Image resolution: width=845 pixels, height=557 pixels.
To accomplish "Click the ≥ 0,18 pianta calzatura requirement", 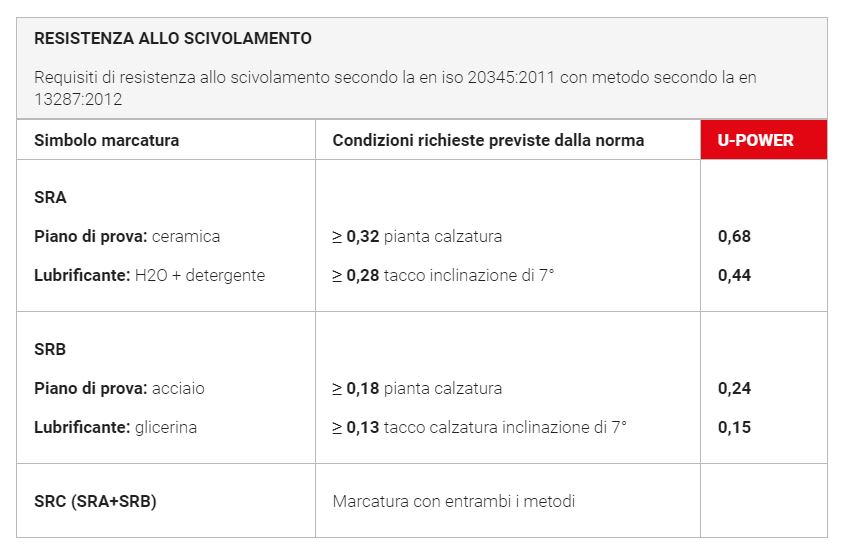I will pos(417,388).
